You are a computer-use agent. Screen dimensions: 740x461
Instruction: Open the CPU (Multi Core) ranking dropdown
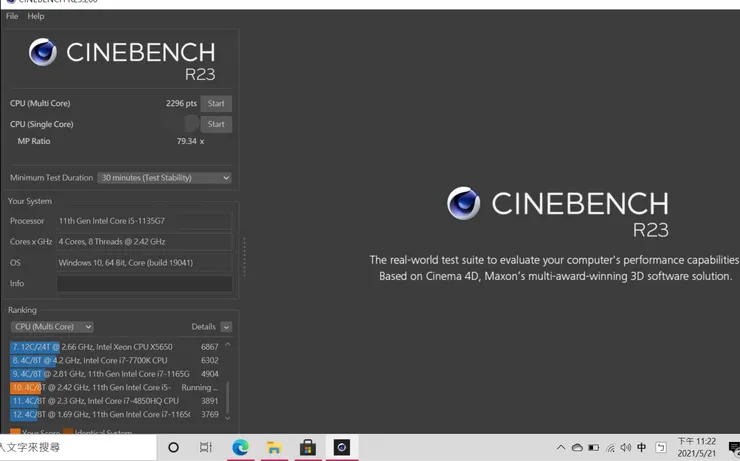click(x=52, y=327)
